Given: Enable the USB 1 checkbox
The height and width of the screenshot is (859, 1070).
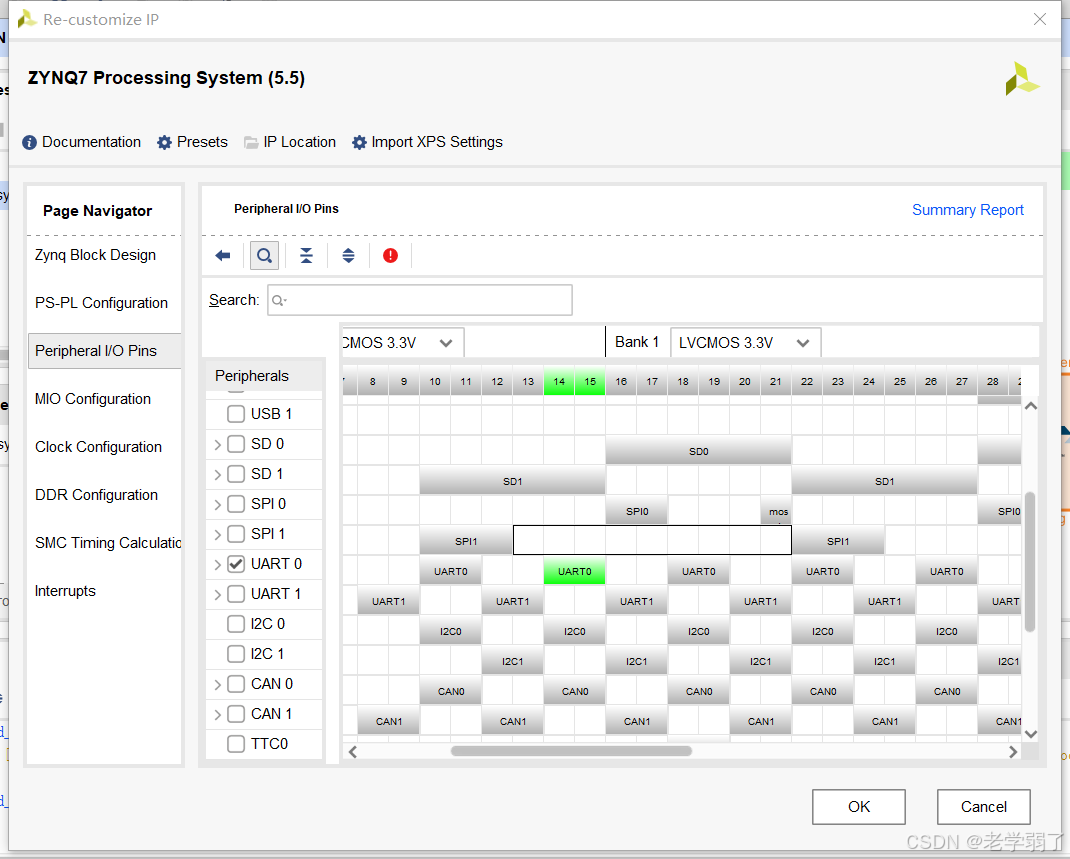Looking at the screenshot, I should 236,414.
